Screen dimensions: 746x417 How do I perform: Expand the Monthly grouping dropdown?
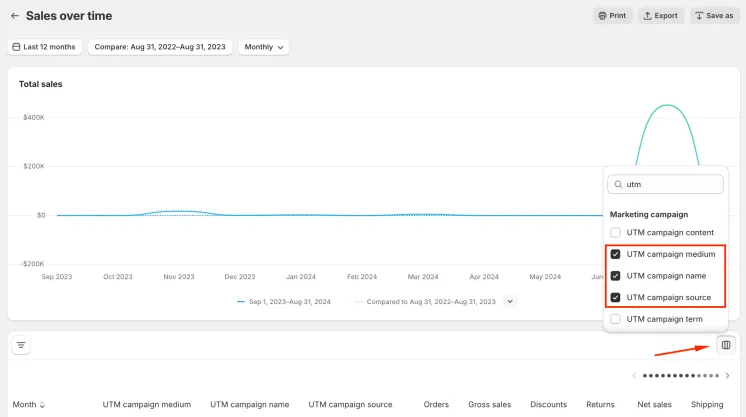coord(264,47)
